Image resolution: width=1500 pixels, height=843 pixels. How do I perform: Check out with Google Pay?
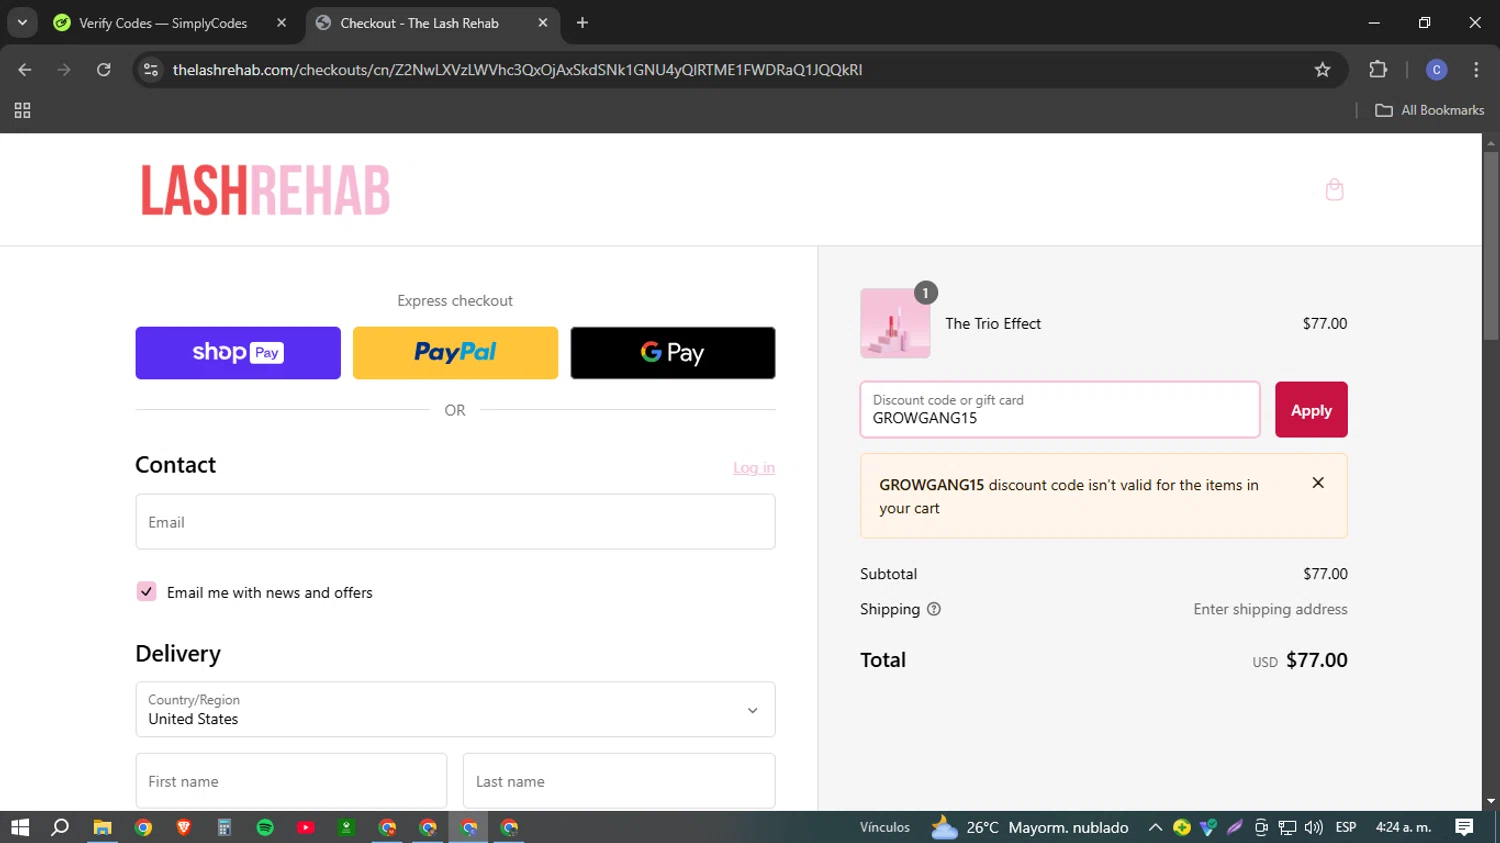673,353
